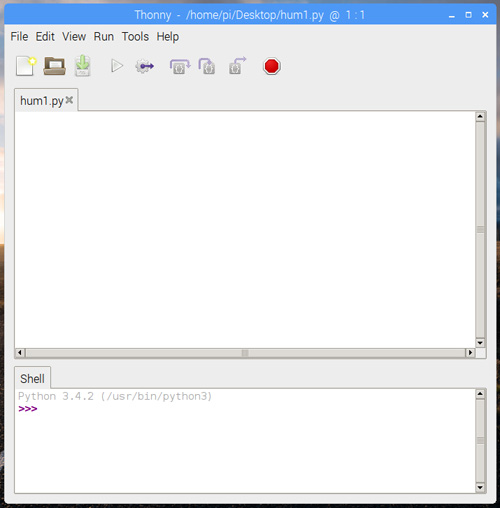The height and width of the screenshot is (508, 500).
Task: Close the hum1.py tab
Action: (x=69, y=100)
